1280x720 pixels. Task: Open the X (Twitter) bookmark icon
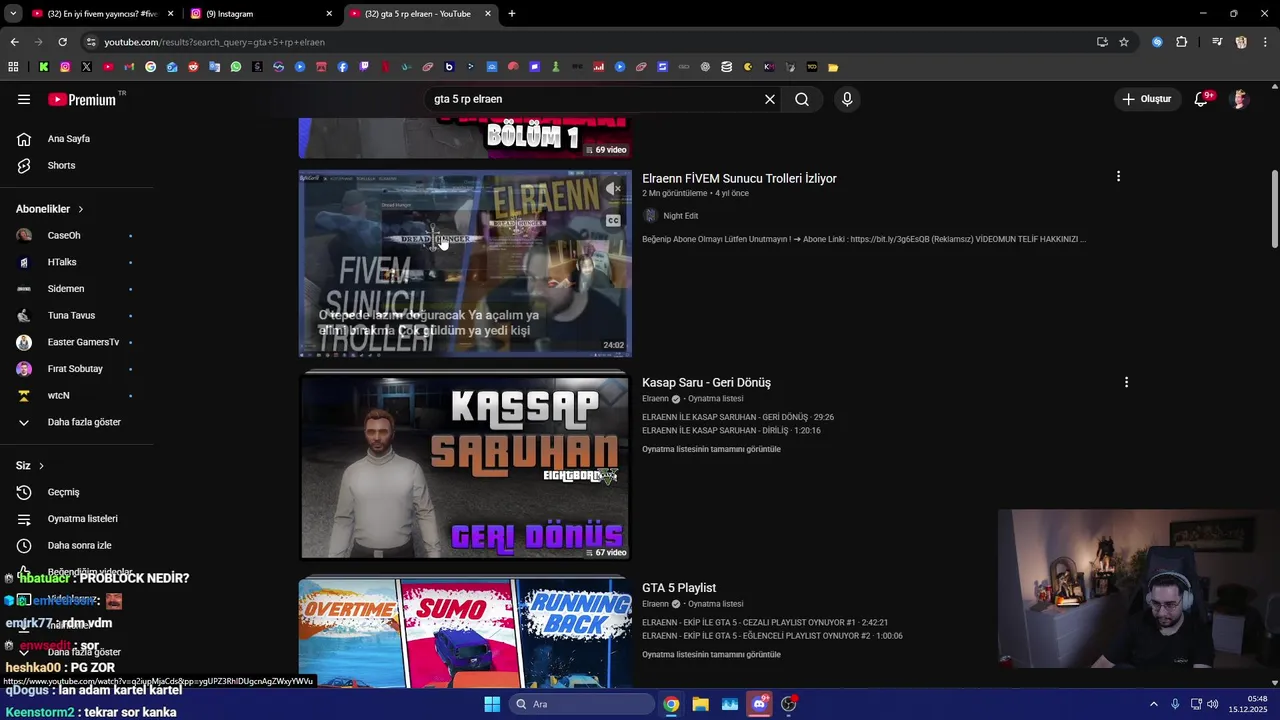click(86, 67)
